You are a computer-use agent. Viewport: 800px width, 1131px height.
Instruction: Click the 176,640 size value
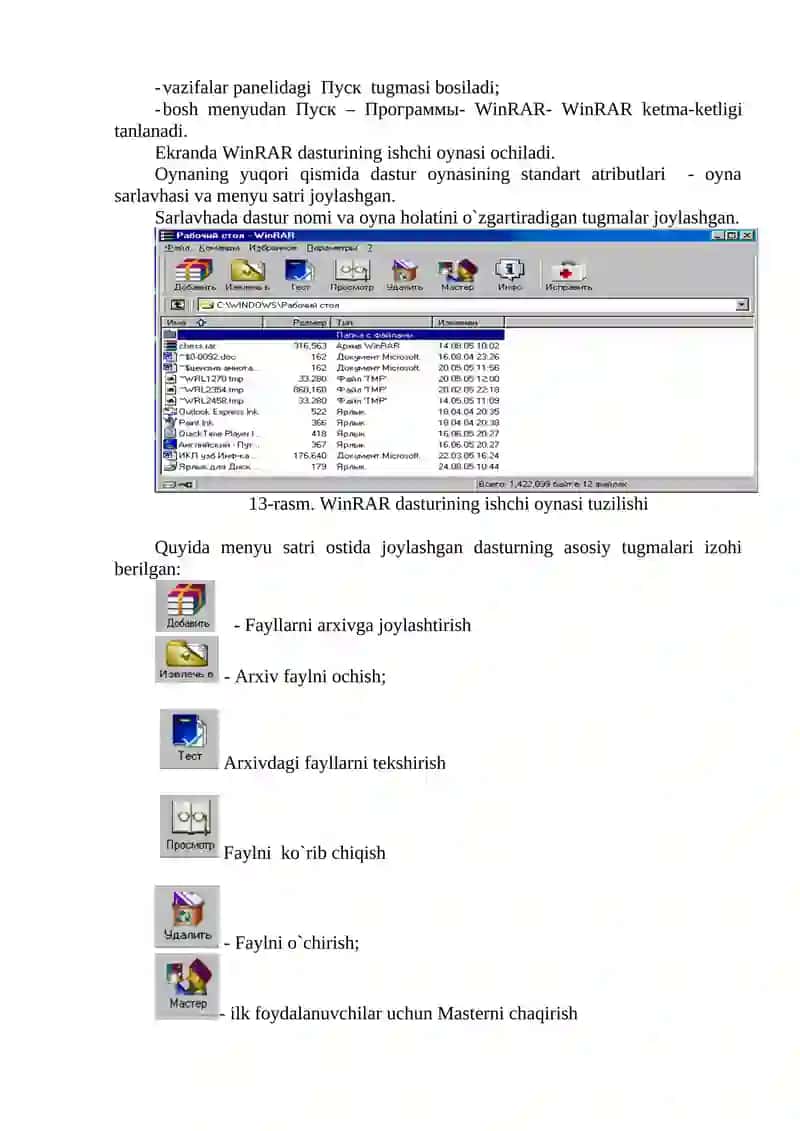(310, 456)
